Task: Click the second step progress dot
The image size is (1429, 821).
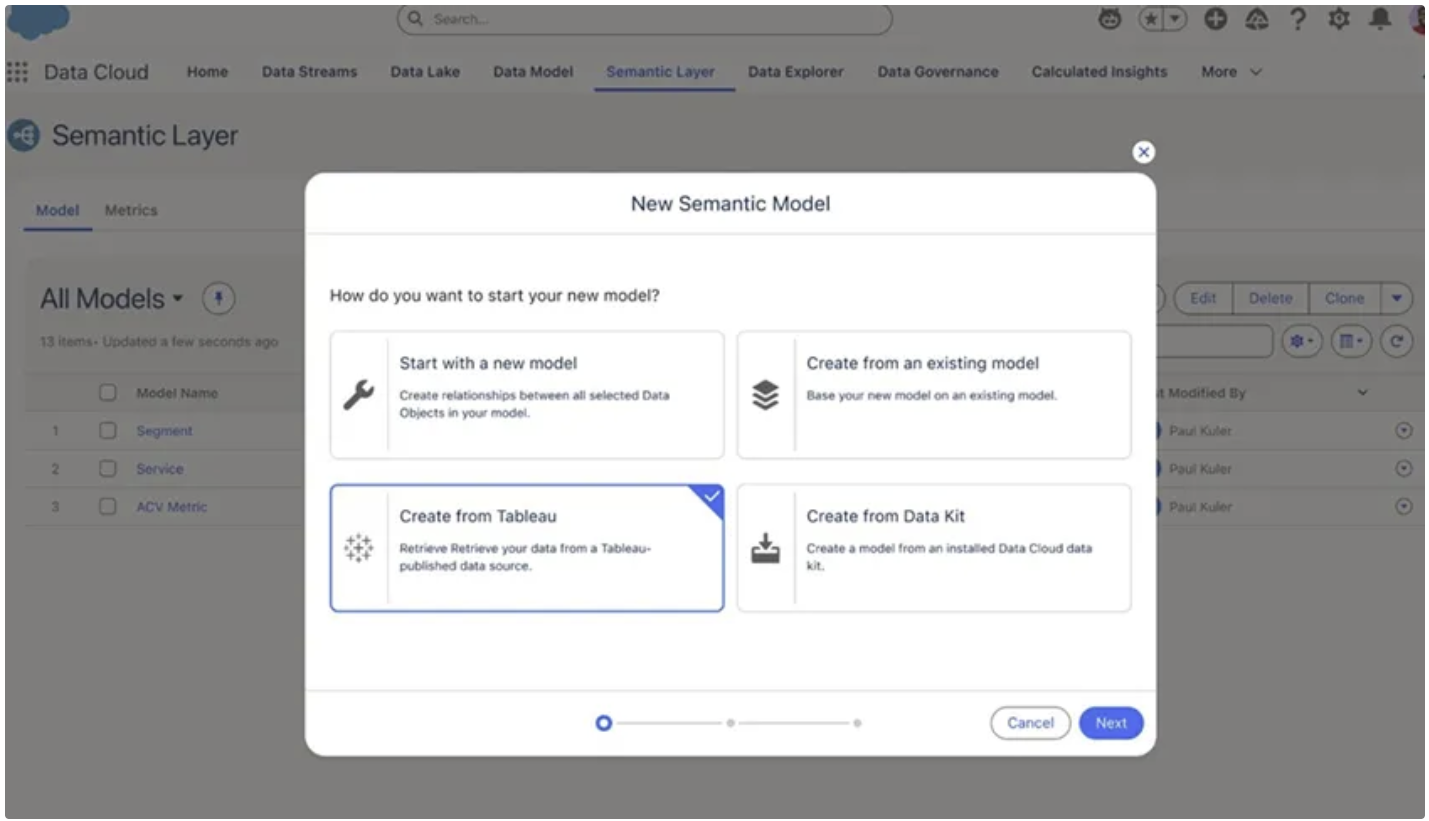Action: point(730,722)
